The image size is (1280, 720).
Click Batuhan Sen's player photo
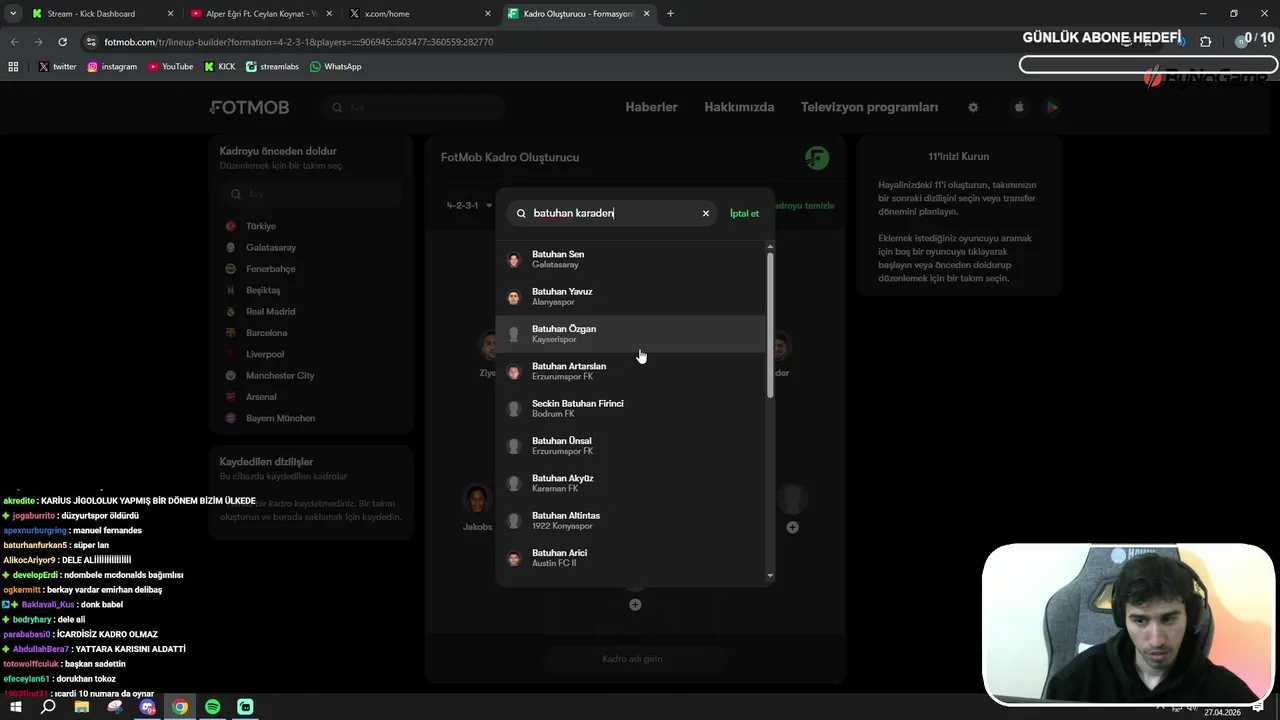(x=514, y=260)
